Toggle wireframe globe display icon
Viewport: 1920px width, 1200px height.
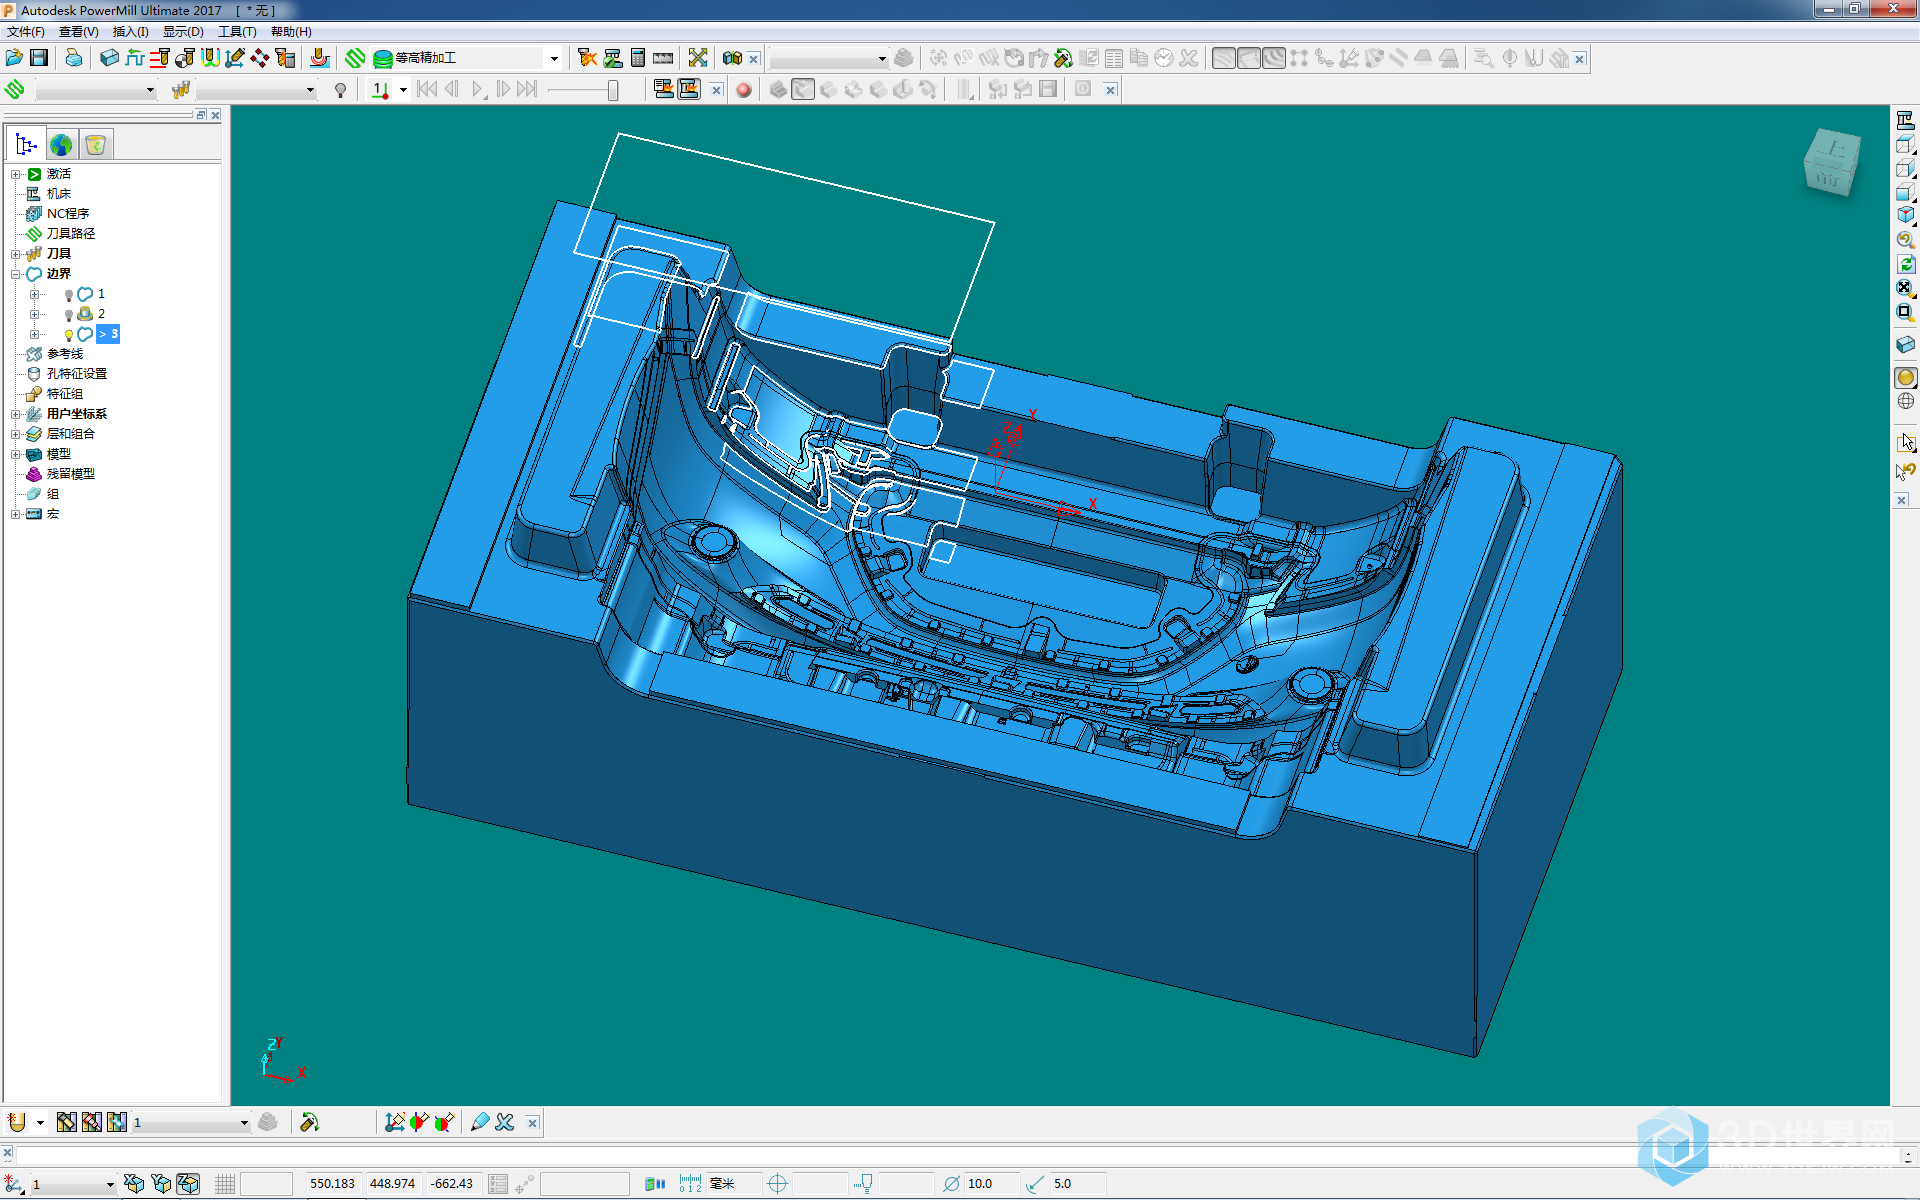[1905, 401]
